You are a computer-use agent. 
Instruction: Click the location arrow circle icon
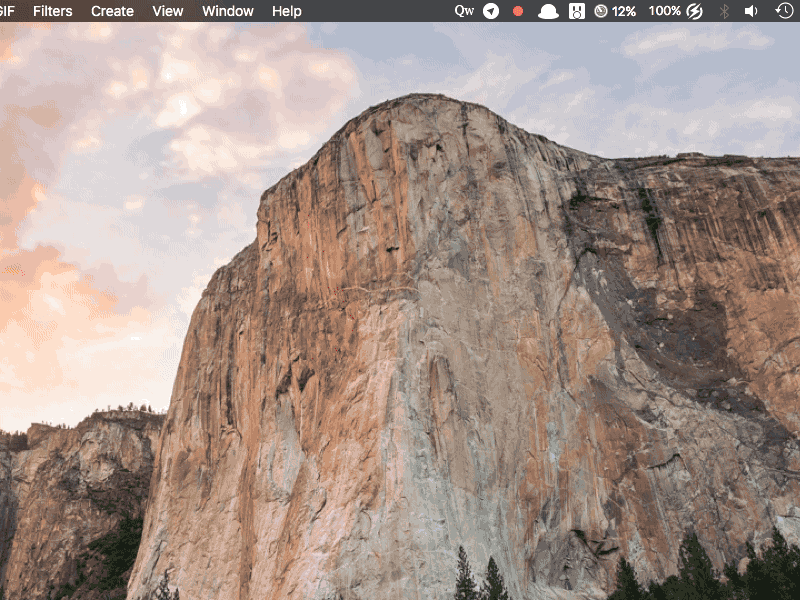[x=491, y=11]
